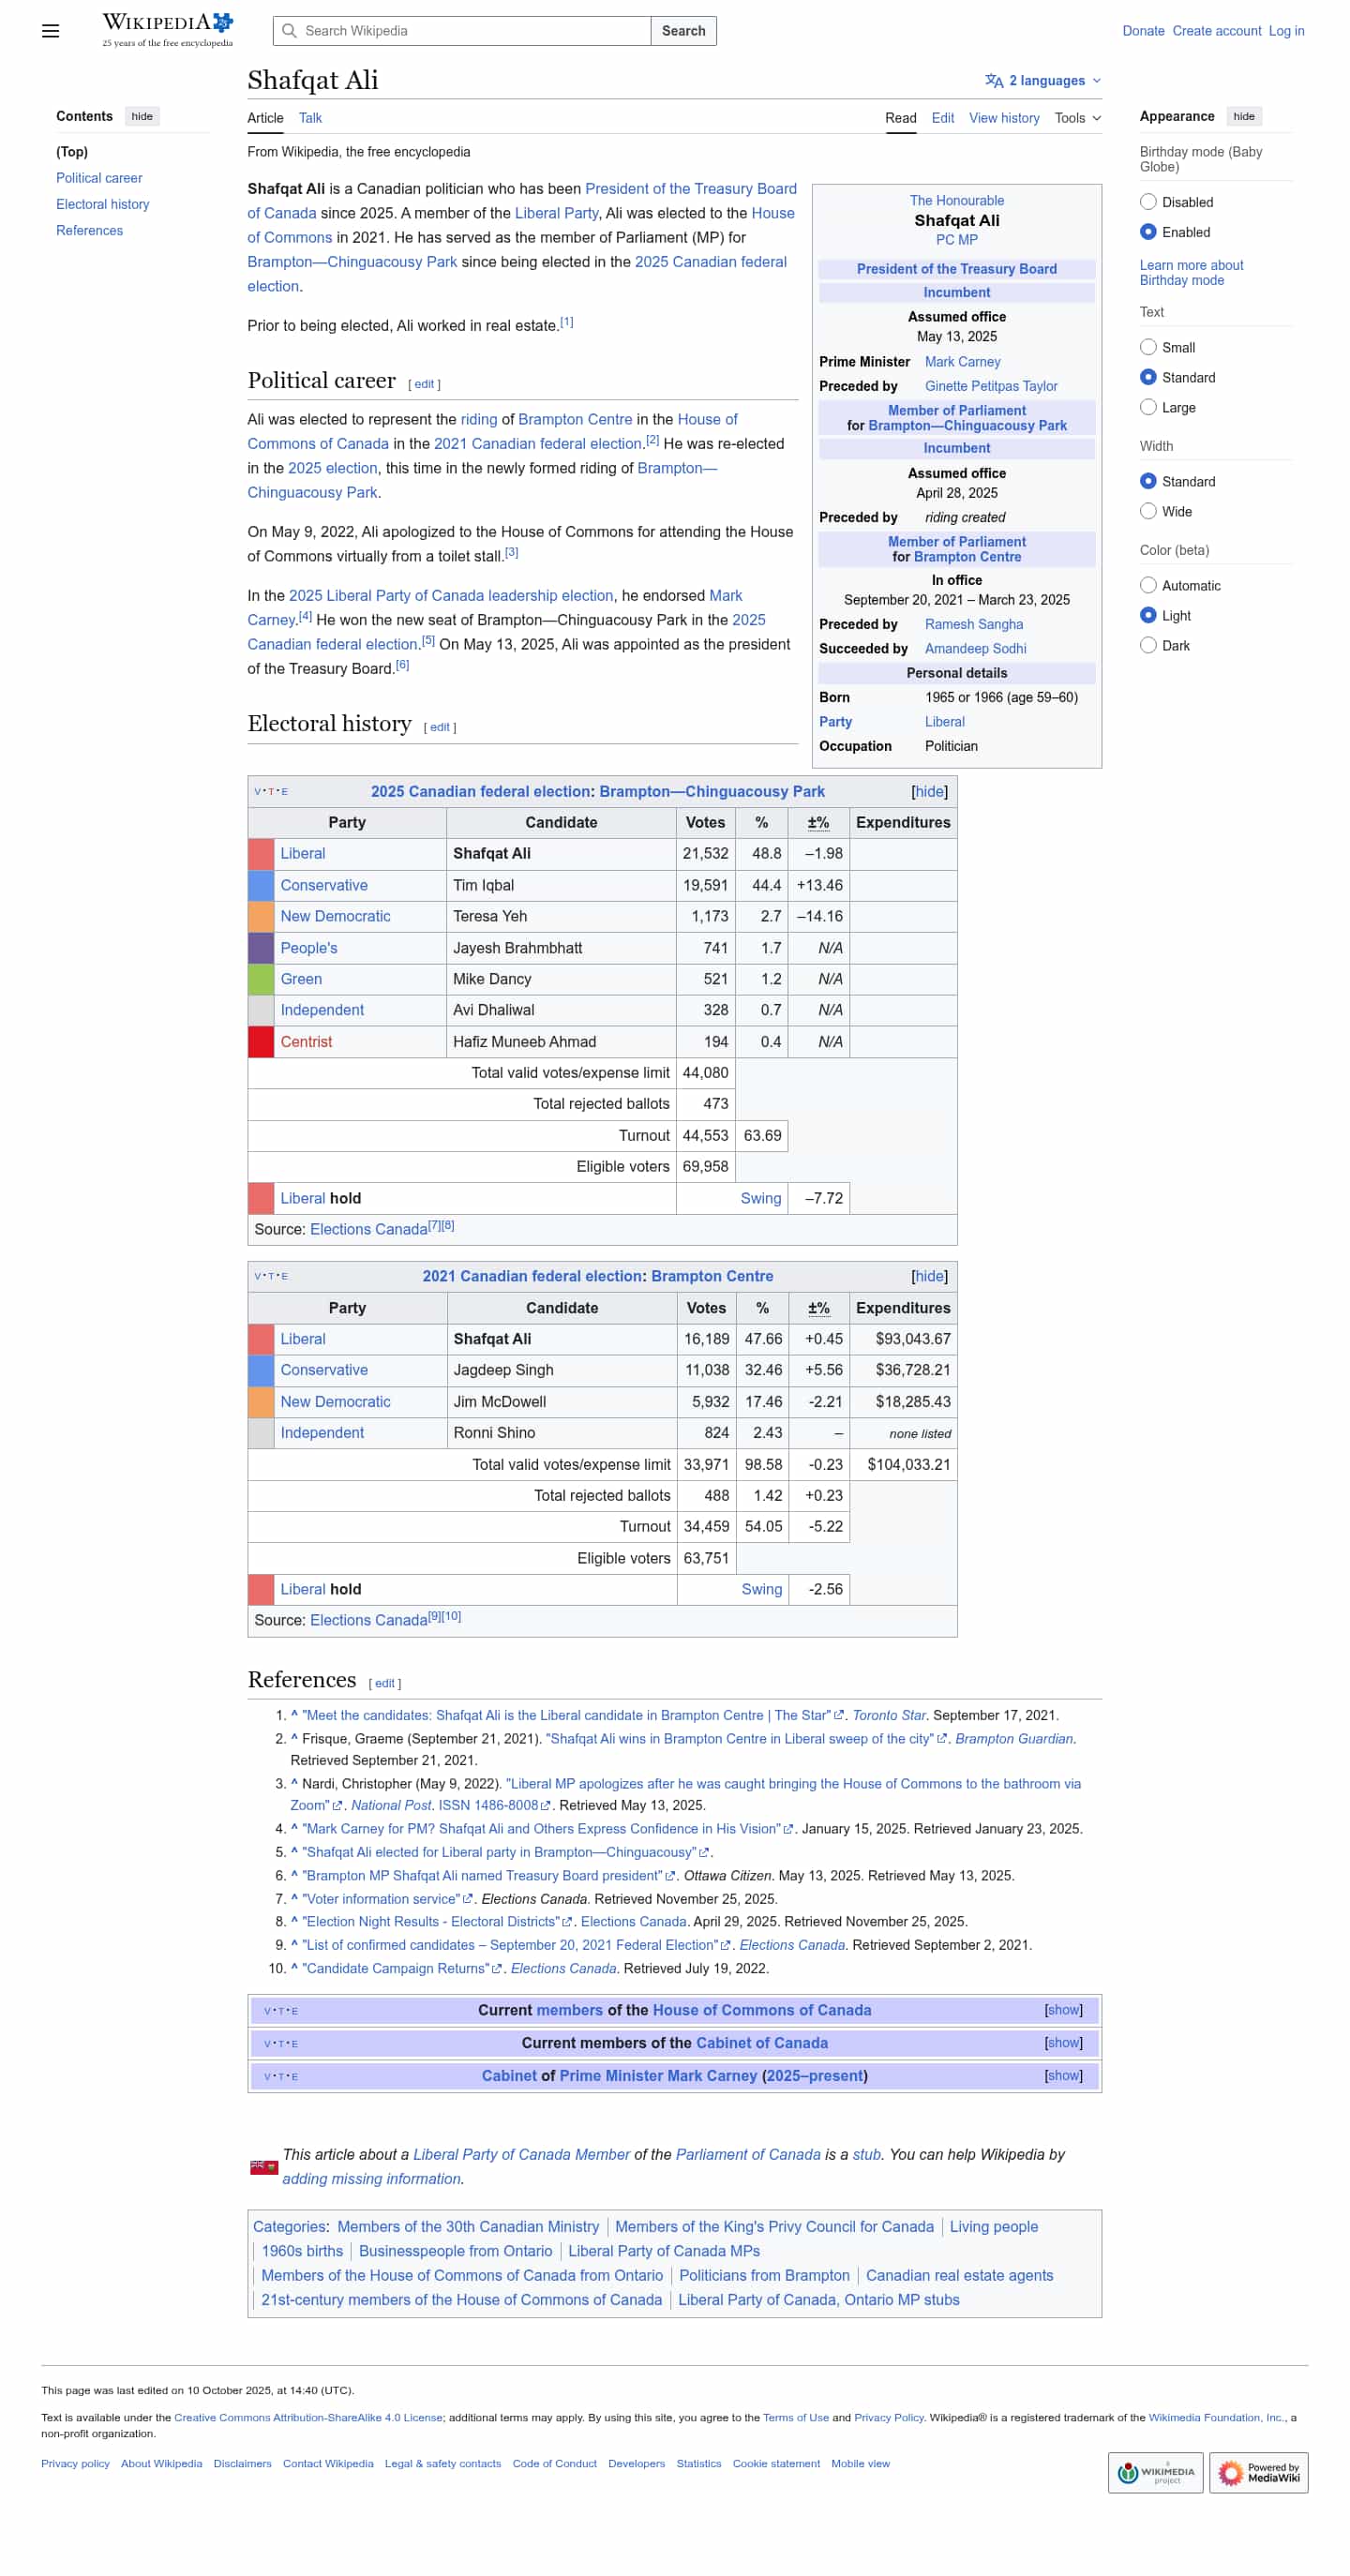1350x2576 pixels.
Task: Click the language translation icon
Action: click(993, 81)
